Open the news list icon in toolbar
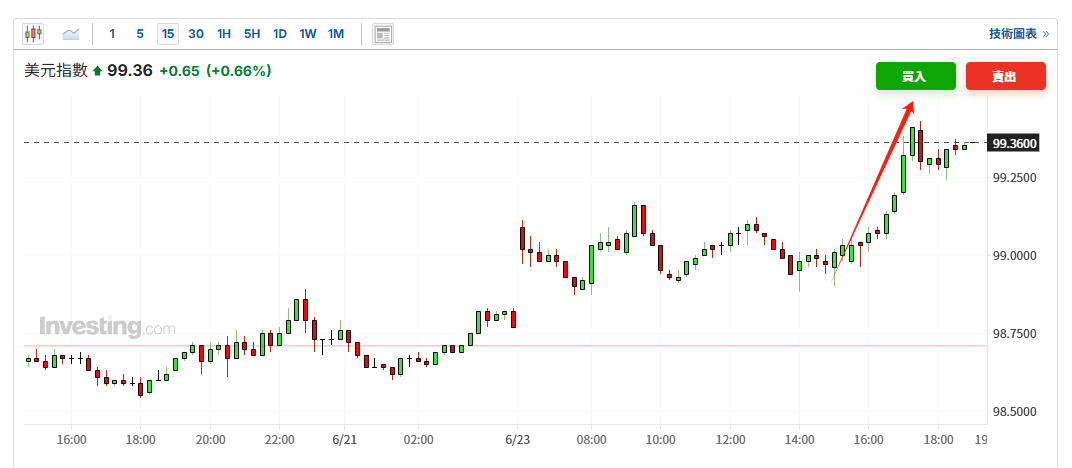 tap(383, 33)
